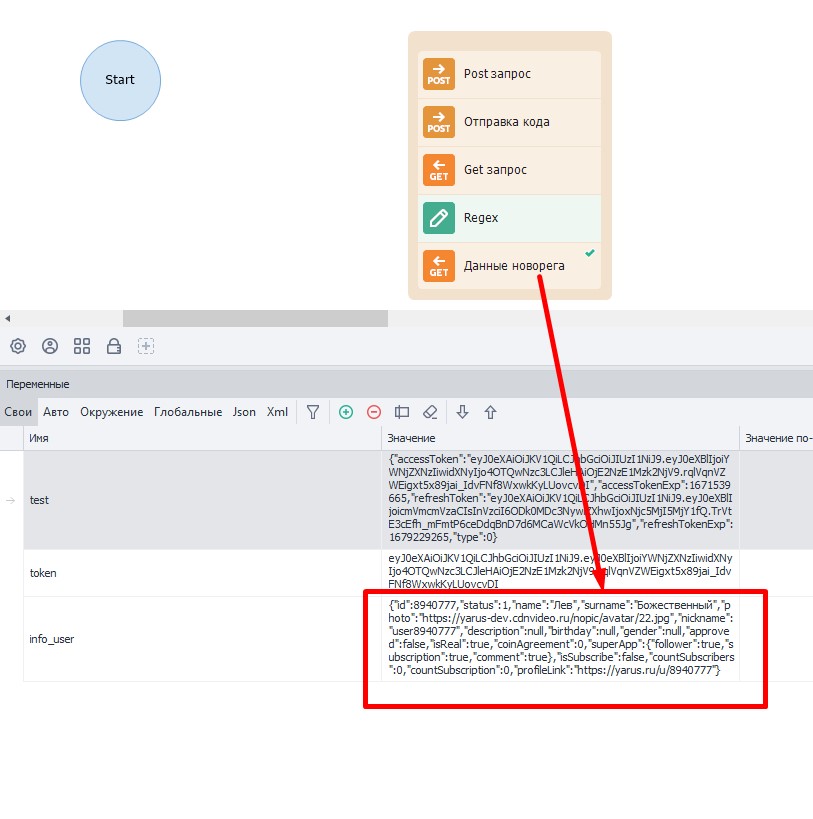
Task: Click the POST icon of Post запрос action
Action: tap(439, 74)
